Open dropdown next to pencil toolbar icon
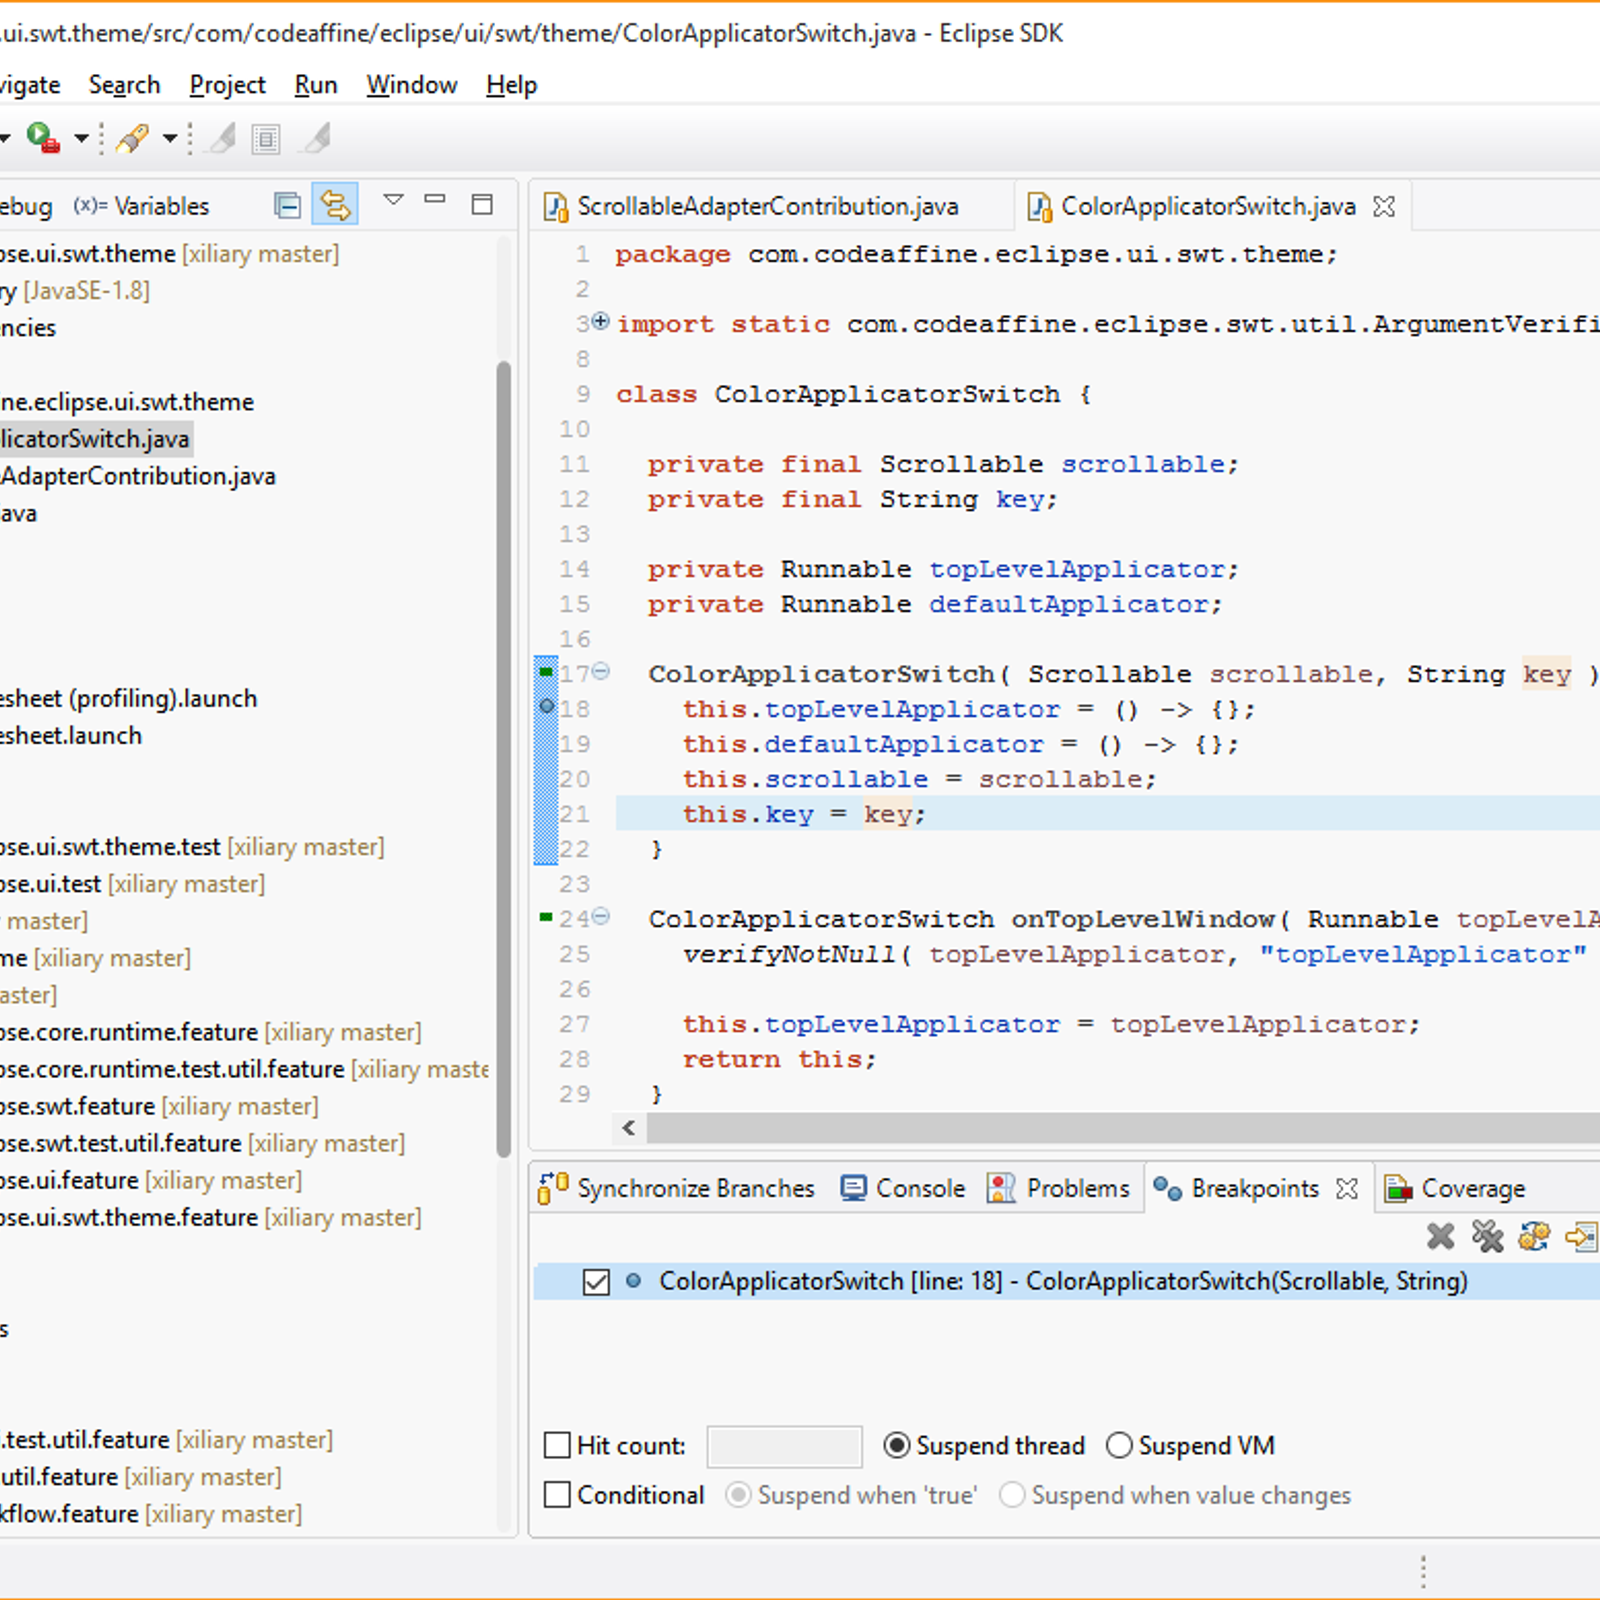1600x1600 pixels. [x=170, y=138]
